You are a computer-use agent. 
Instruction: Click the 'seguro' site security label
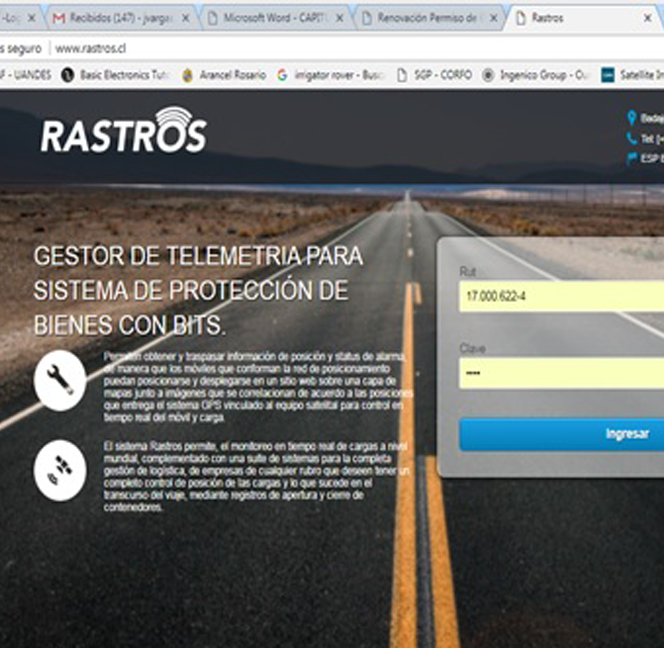[25, 49]
